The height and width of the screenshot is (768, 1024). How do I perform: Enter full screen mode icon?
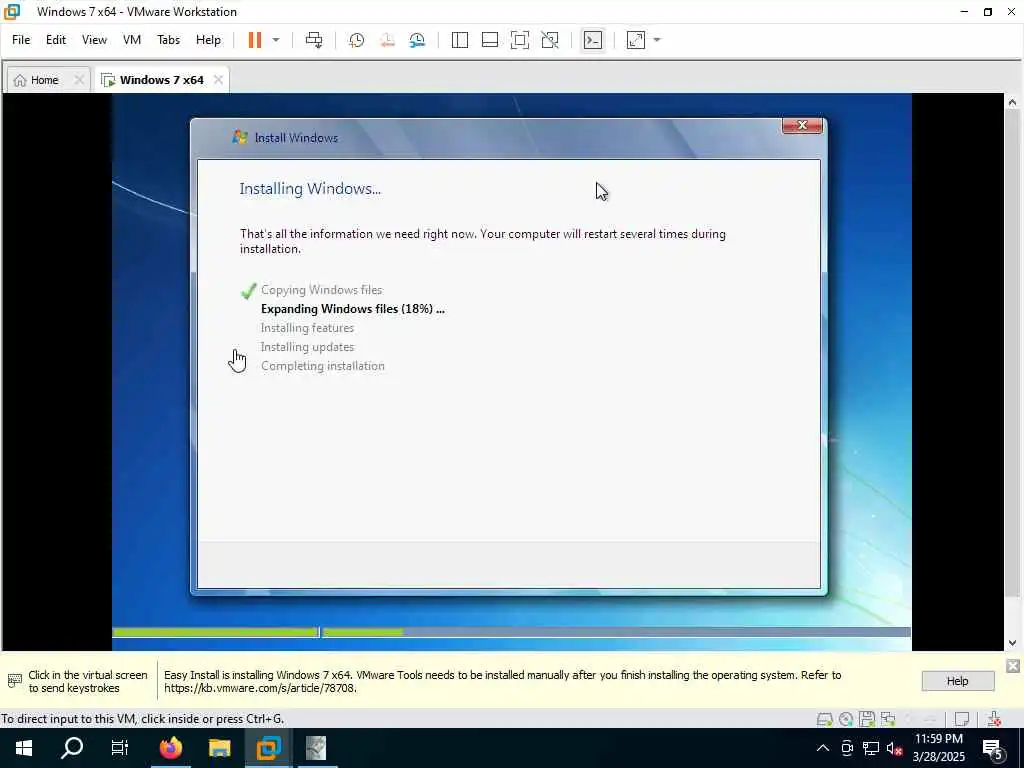point(520,40)
